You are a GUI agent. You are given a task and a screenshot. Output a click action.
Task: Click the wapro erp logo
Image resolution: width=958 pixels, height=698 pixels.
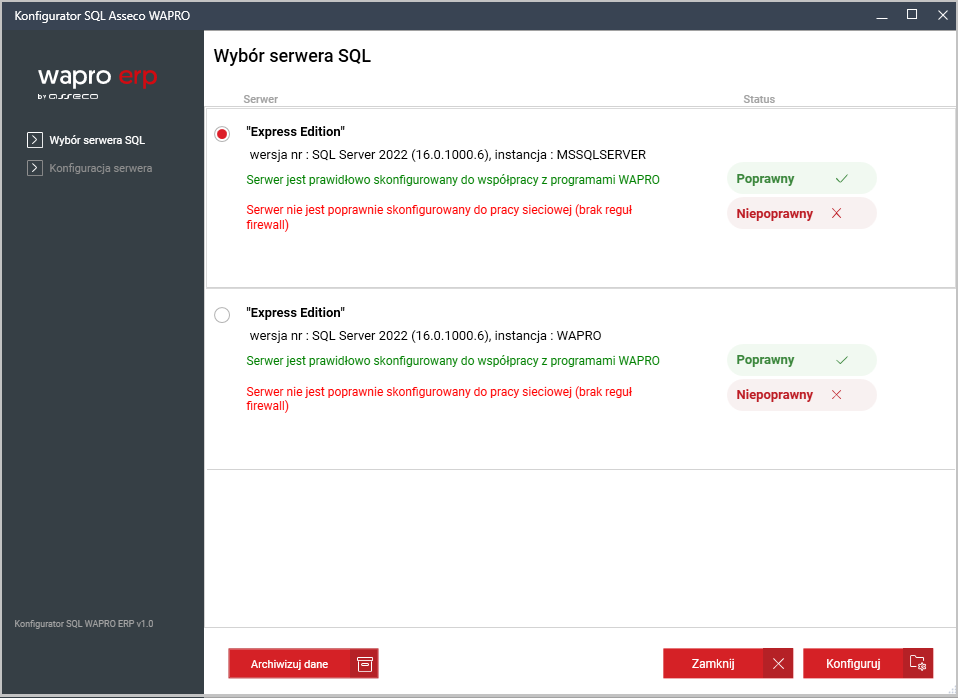97,81
